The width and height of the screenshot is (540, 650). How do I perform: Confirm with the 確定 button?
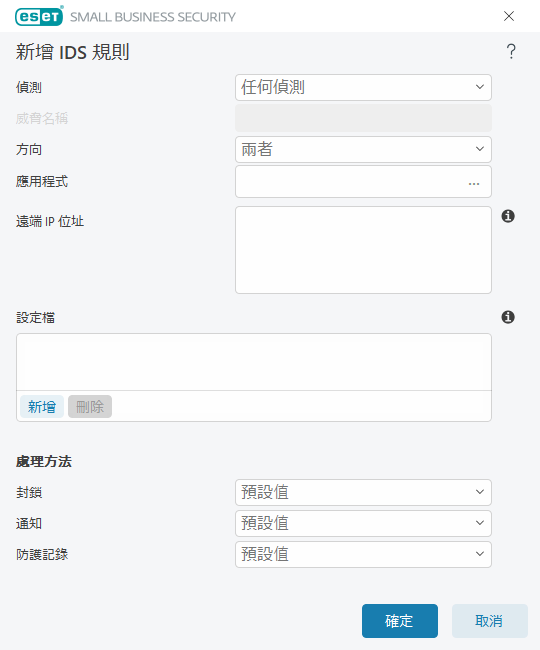[400, 621]
